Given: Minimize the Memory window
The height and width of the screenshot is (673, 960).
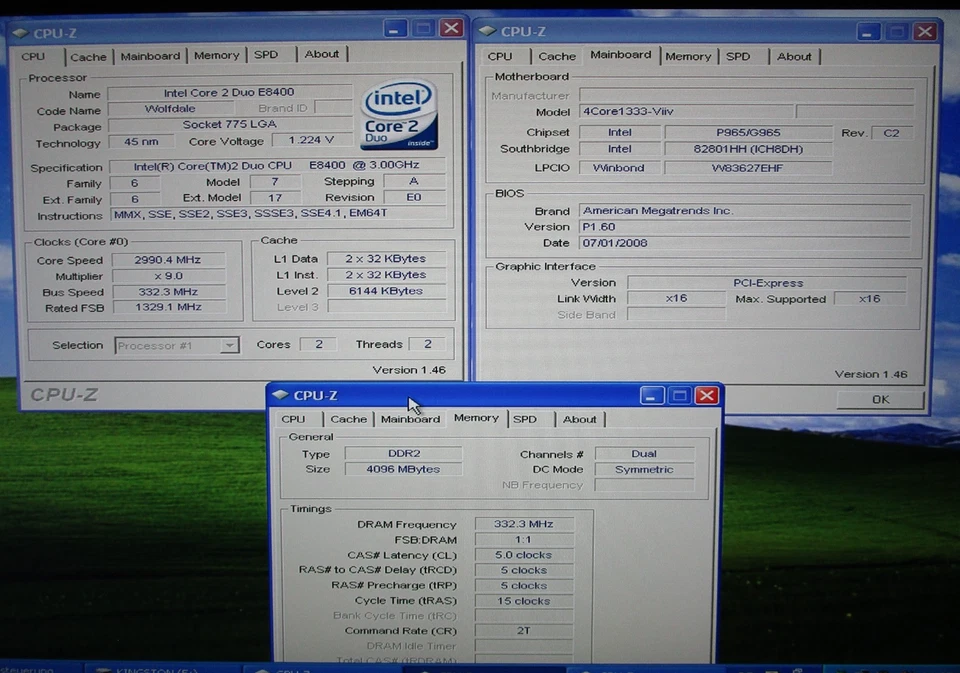Looking at the screenshot, I should pyautogui.click(x=651, y=395).
